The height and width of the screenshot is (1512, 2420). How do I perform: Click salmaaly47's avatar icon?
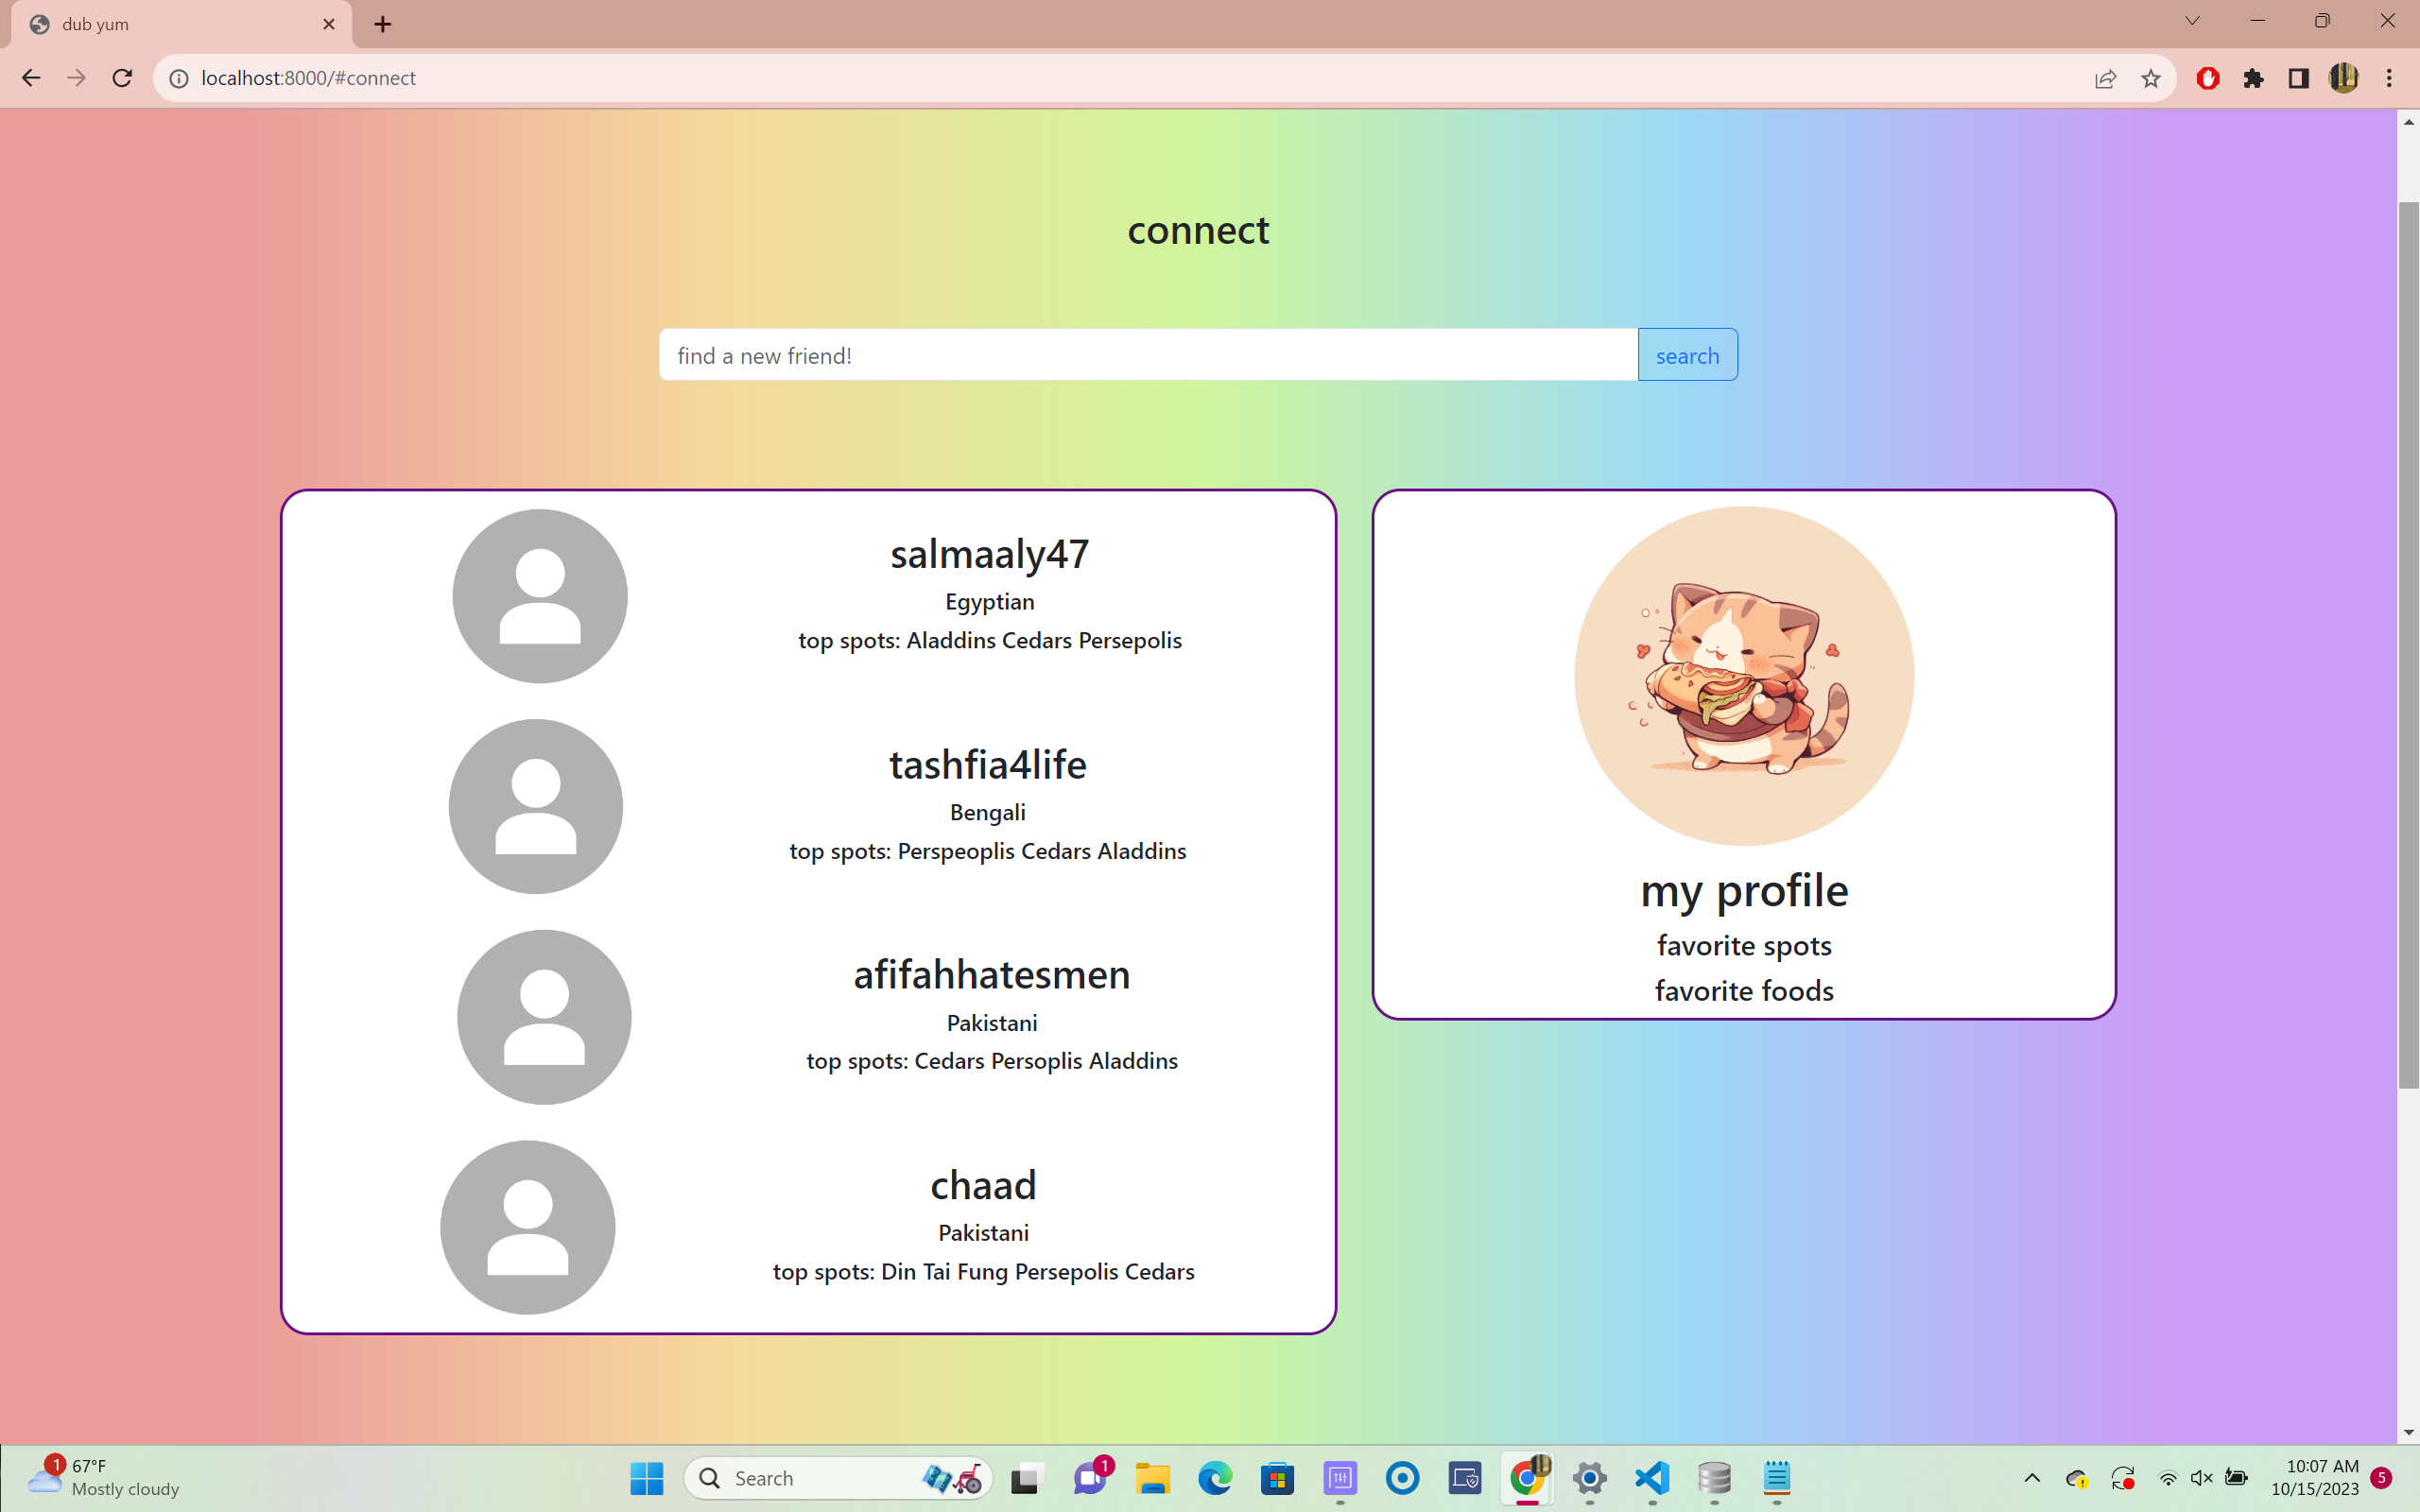[540, 596]
